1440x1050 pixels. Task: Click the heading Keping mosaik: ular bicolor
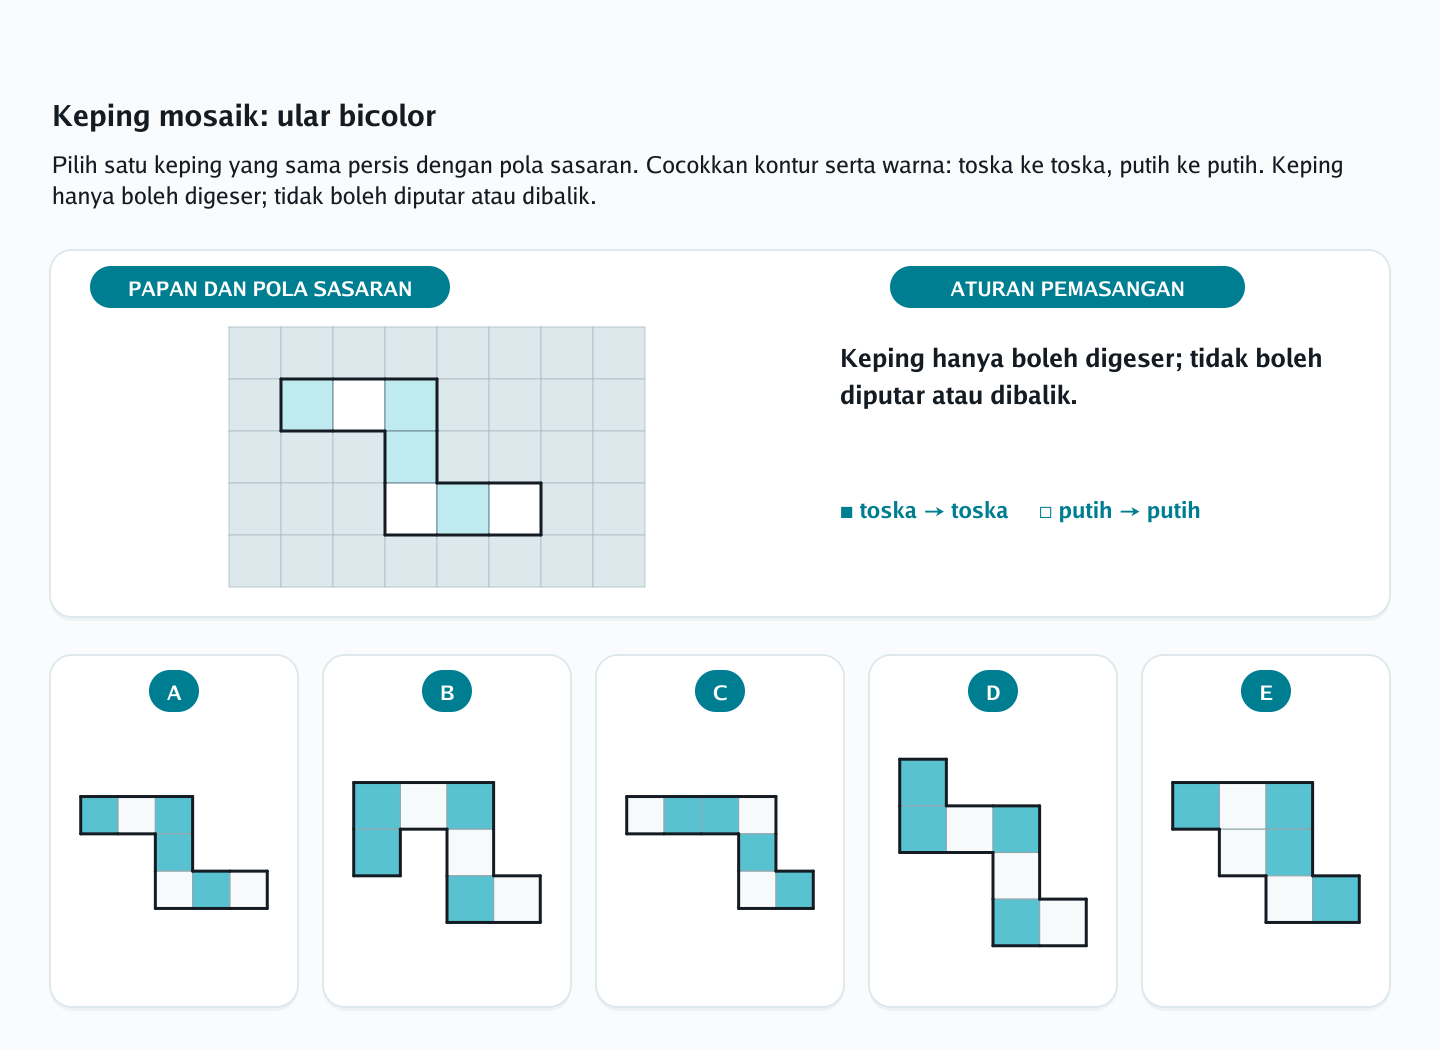(x=244, y=116)
